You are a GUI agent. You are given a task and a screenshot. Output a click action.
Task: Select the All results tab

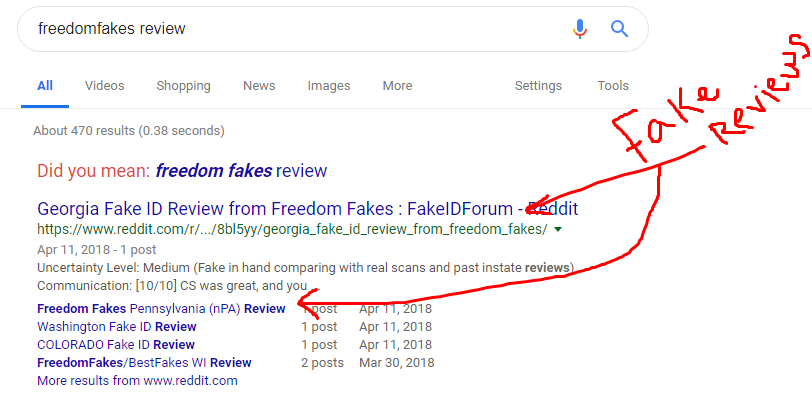tap(45, 85)
